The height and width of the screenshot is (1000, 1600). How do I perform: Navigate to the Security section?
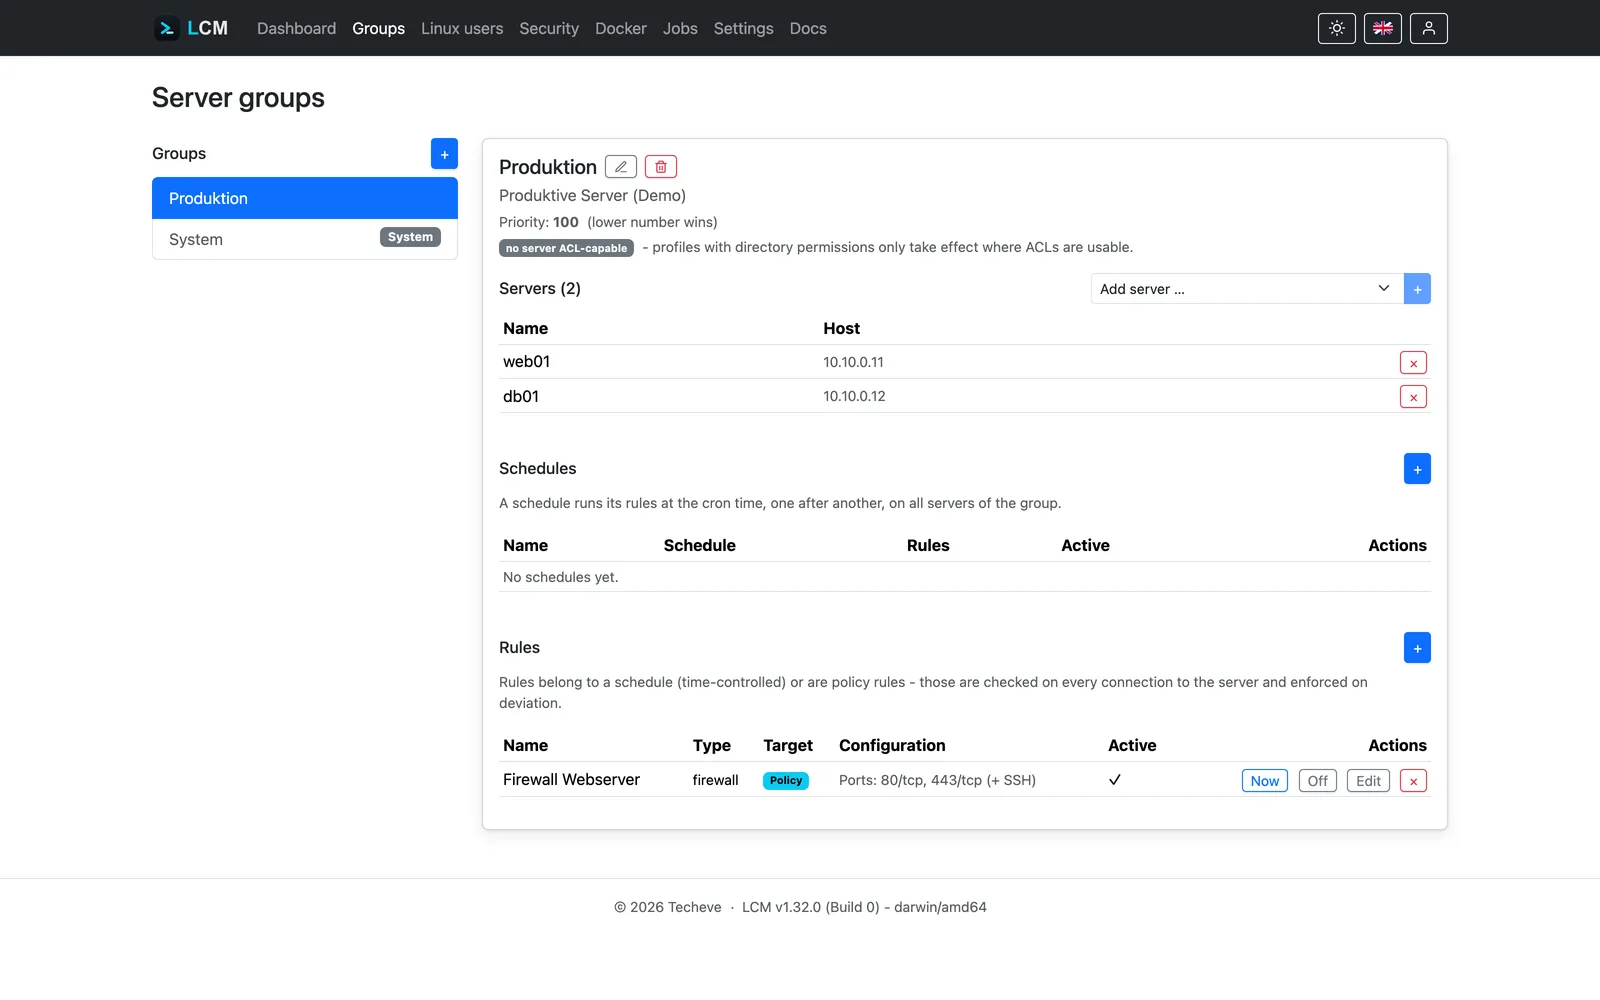549,28
